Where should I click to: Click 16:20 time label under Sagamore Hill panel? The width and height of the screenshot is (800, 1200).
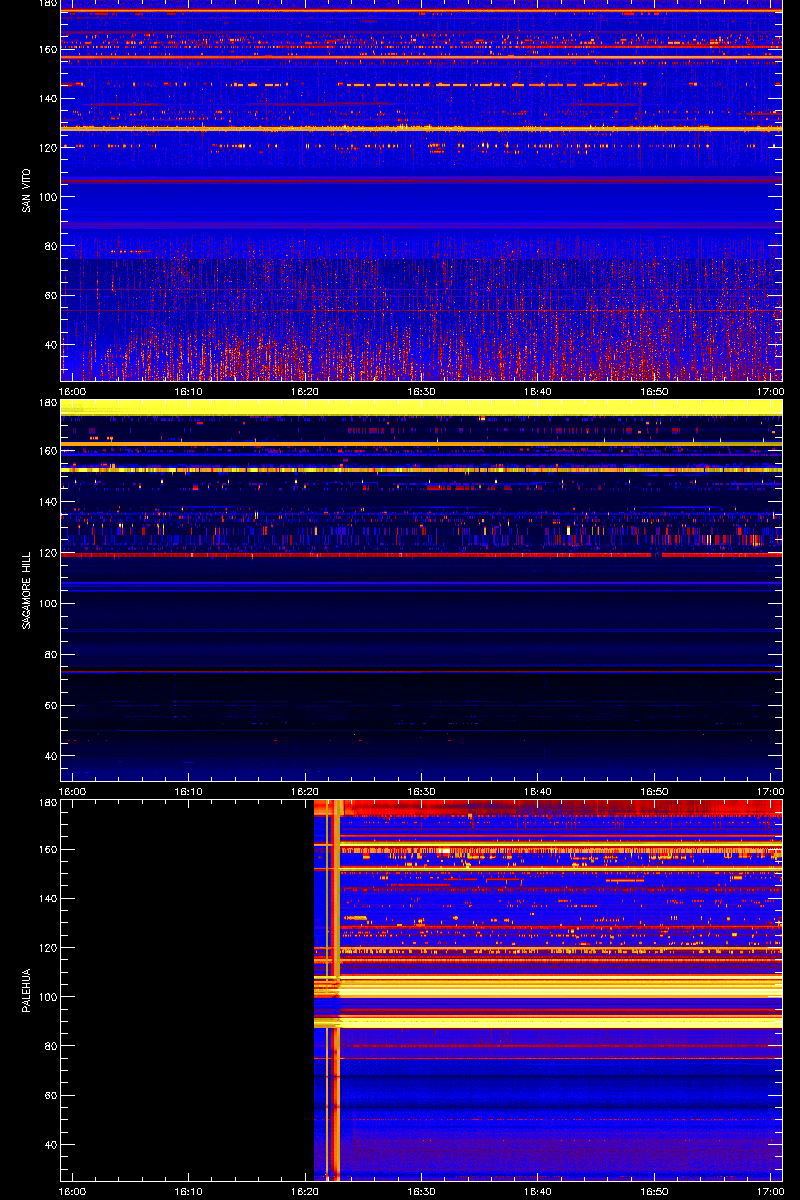(305, 792)
